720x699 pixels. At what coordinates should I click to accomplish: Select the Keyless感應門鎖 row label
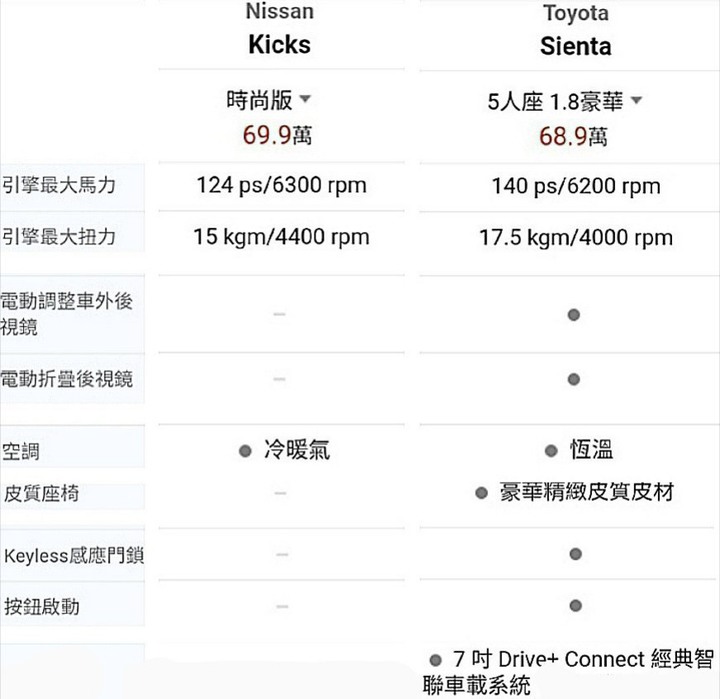[74, 556]
